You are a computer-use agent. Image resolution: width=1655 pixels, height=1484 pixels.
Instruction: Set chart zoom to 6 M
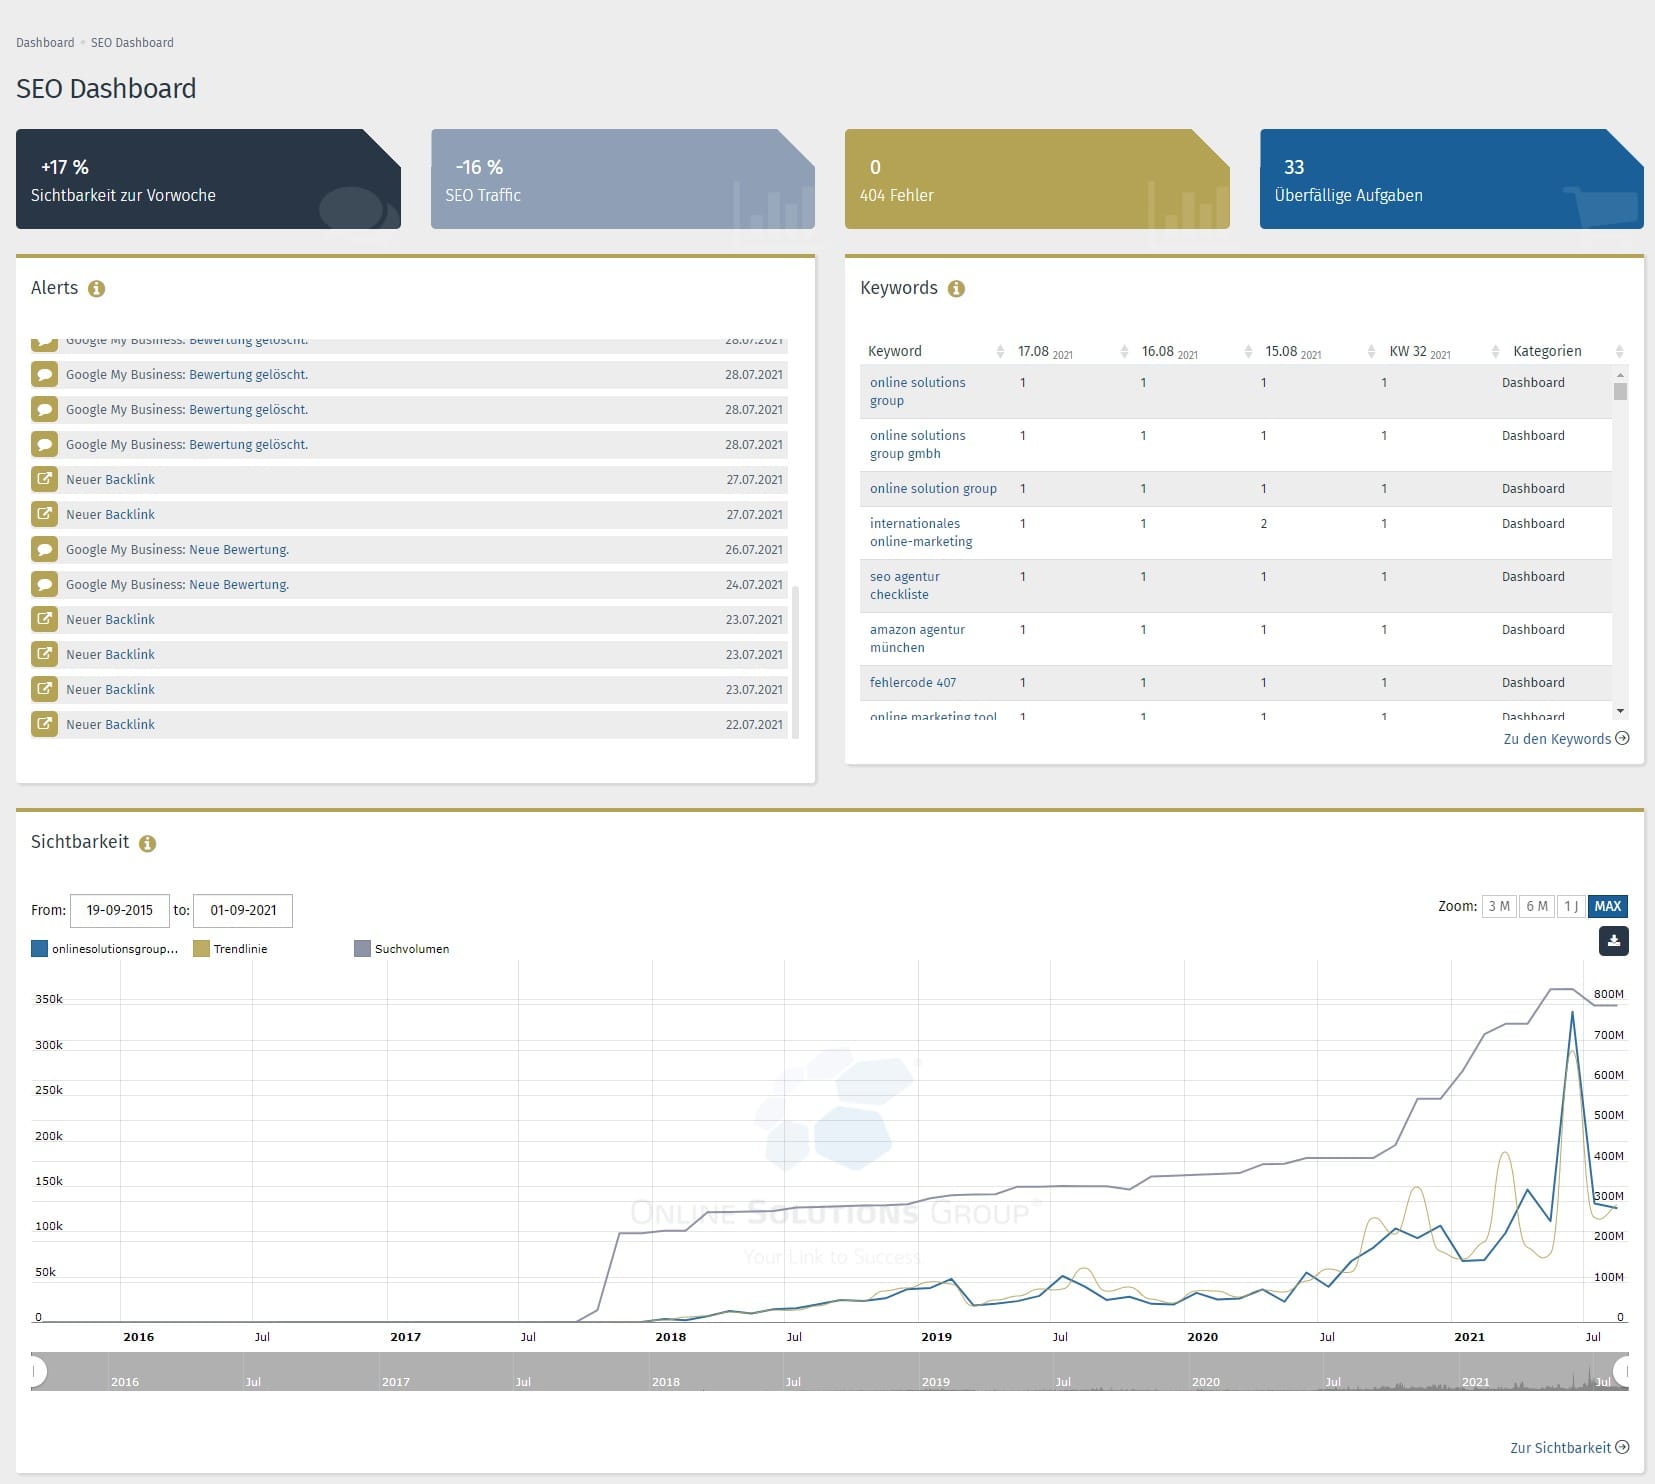[1537, 906]
